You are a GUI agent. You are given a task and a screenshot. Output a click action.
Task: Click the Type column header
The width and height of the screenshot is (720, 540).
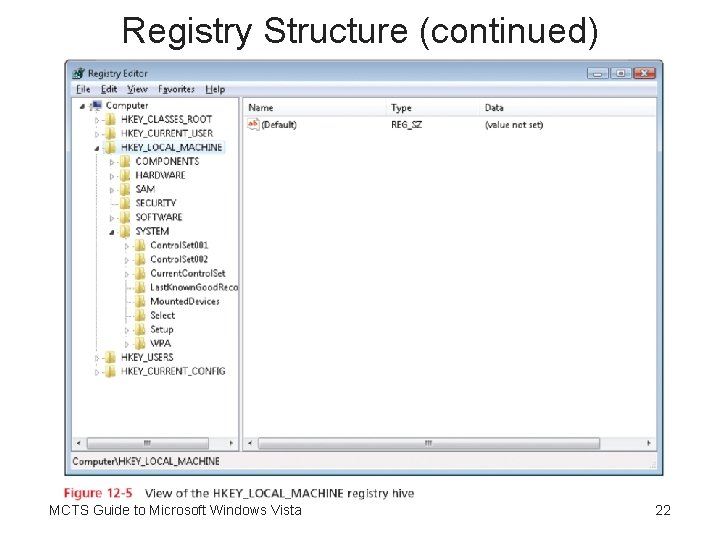click(x=433, y=108)
